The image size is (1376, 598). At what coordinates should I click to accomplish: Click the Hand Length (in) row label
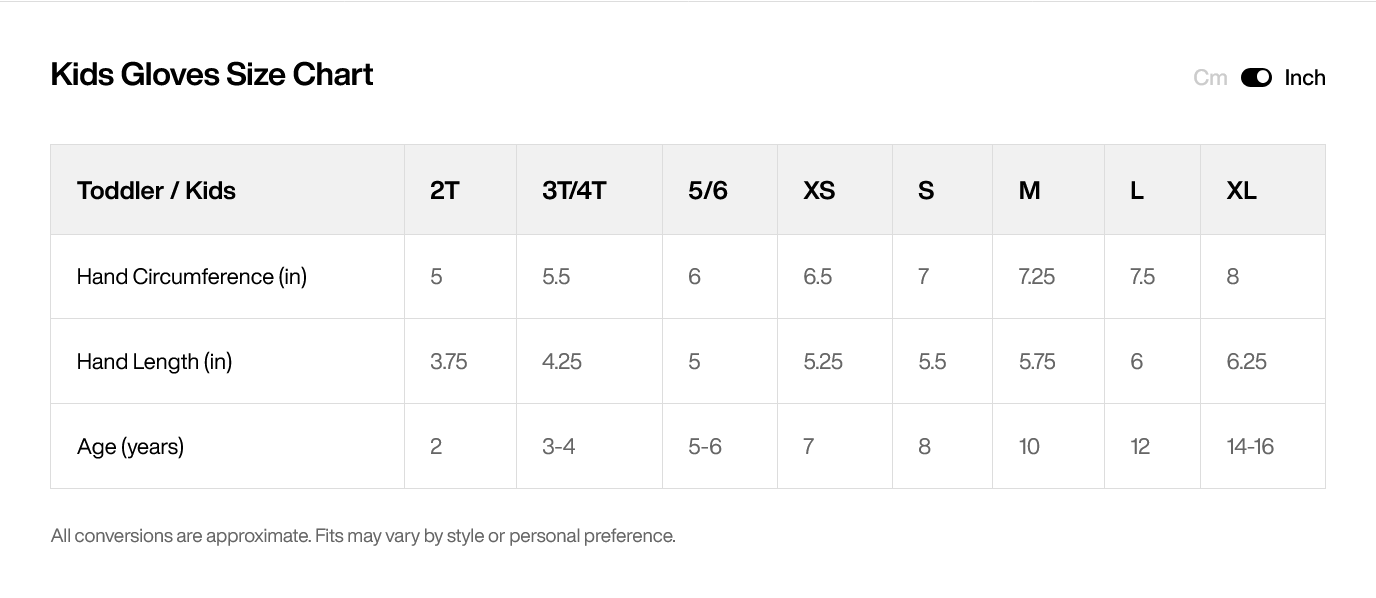[154, 361]
